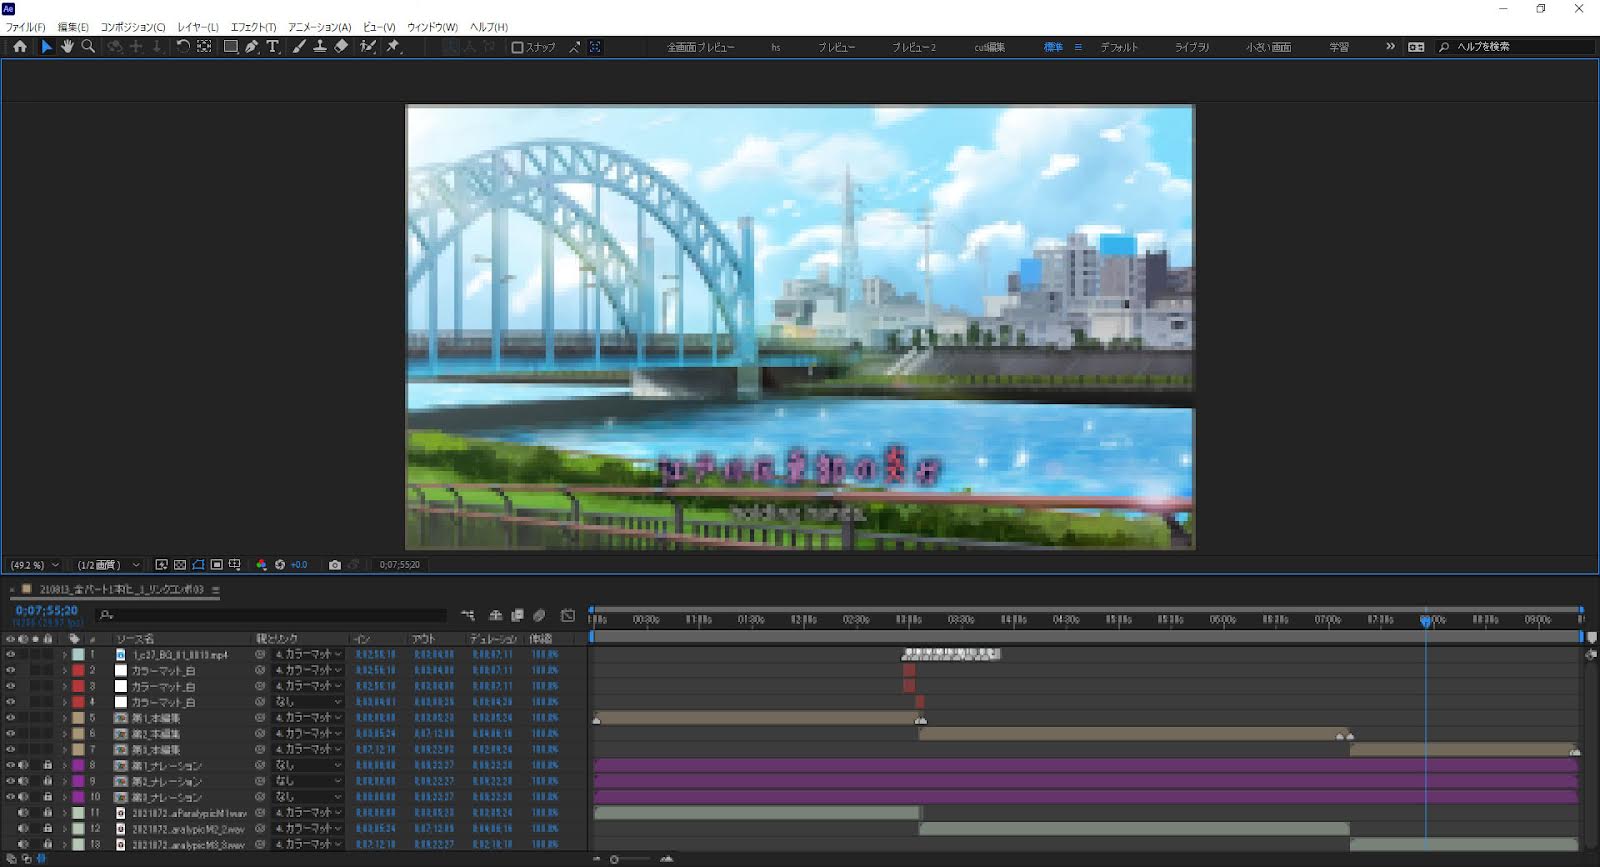Hide layer 1 video with eye icon
The width and height of the screenshot is (1600, 867).
pyautogui.click(x=11, y=655)
